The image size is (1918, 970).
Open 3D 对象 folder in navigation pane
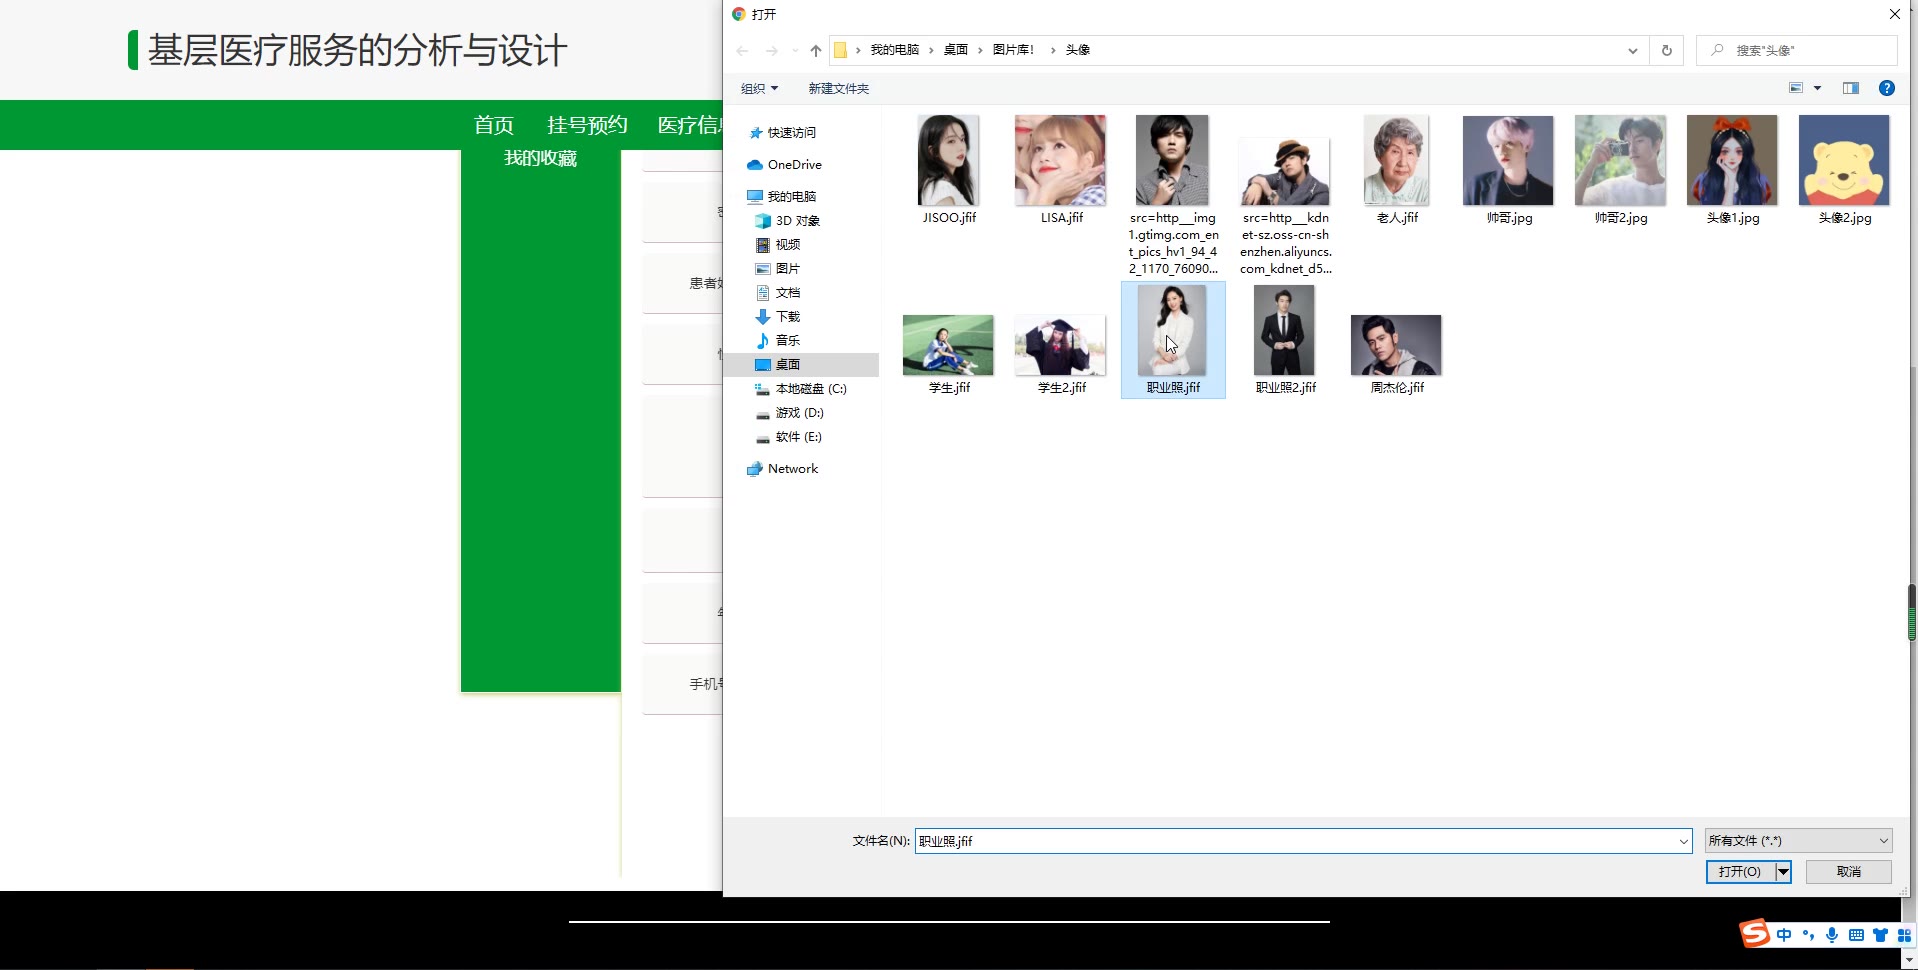797,220
